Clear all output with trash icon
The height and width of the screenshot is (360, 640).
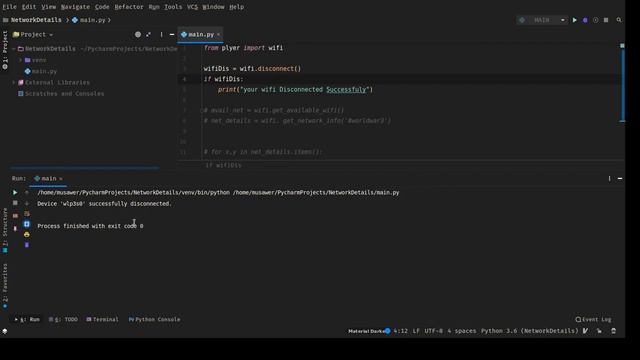27,245
